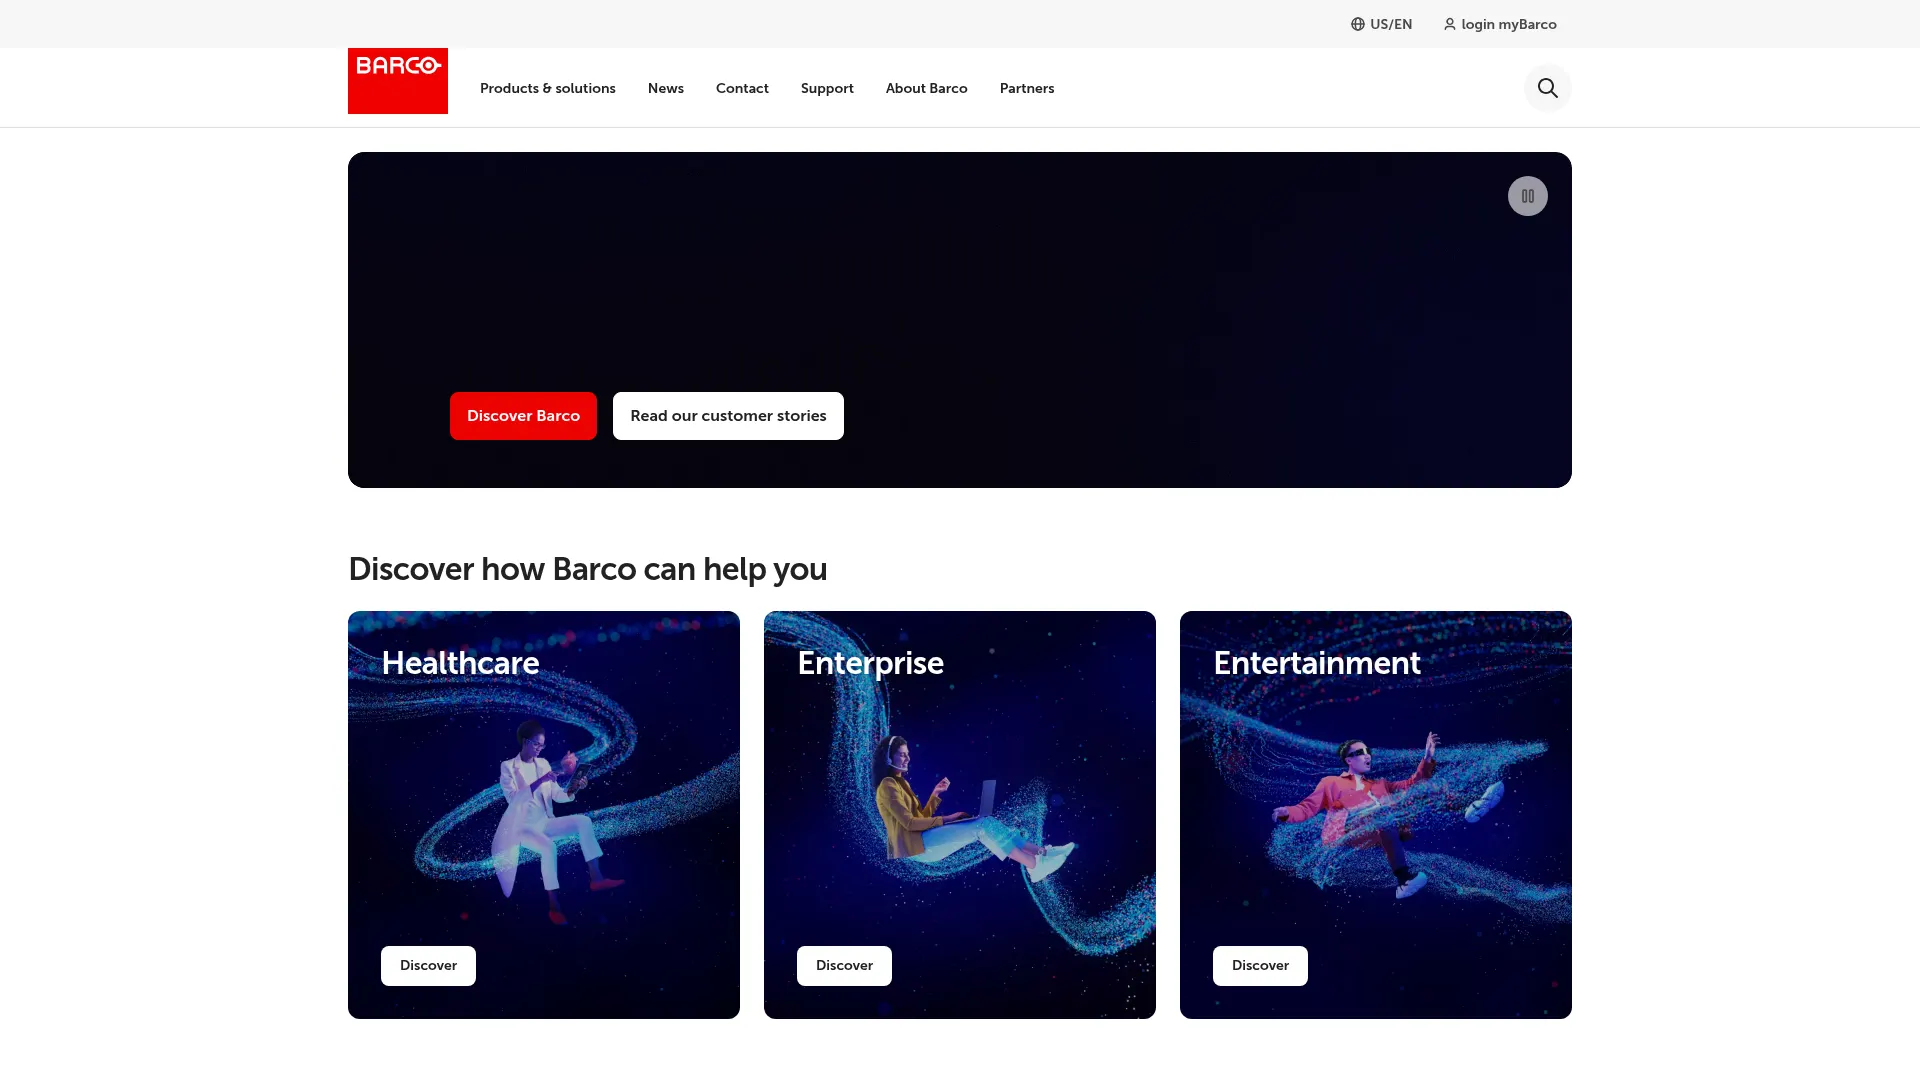Click the user profile login icon
The image size is (1920, 1080).
pyautogui.click(x=1449, y=24)
